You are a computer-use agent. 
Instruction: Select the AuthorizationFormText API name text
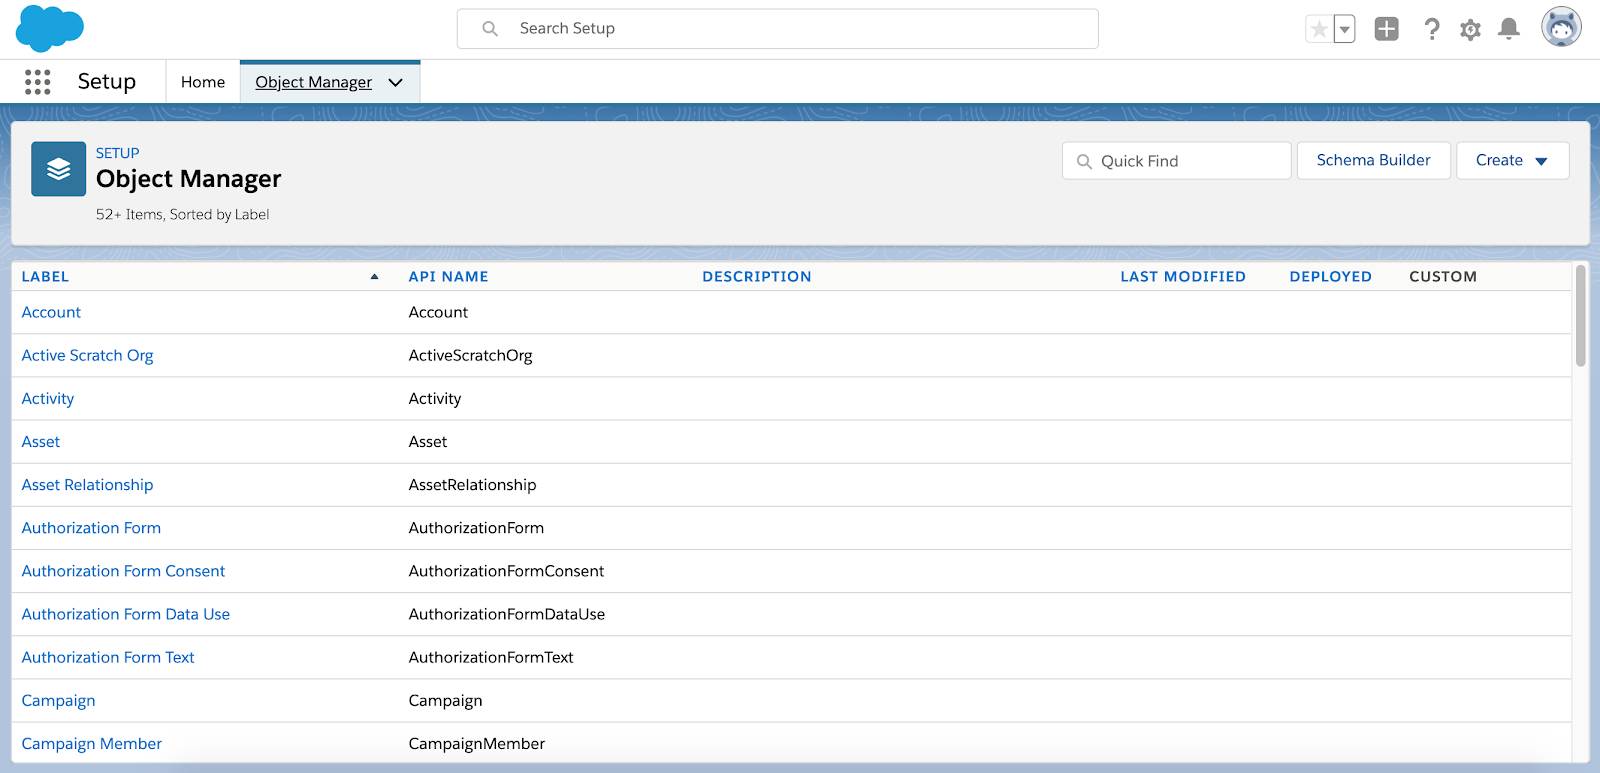(491, 656)
